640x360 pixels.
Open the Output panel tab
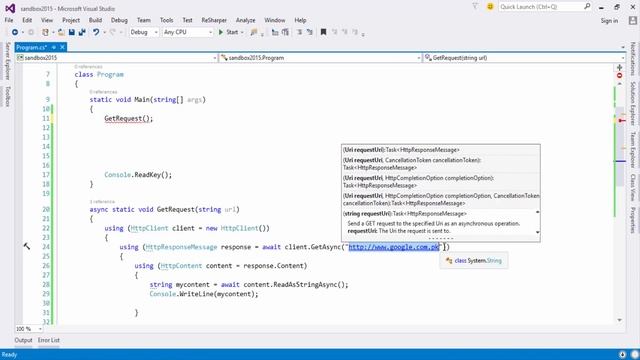click(x=23, y=340)
